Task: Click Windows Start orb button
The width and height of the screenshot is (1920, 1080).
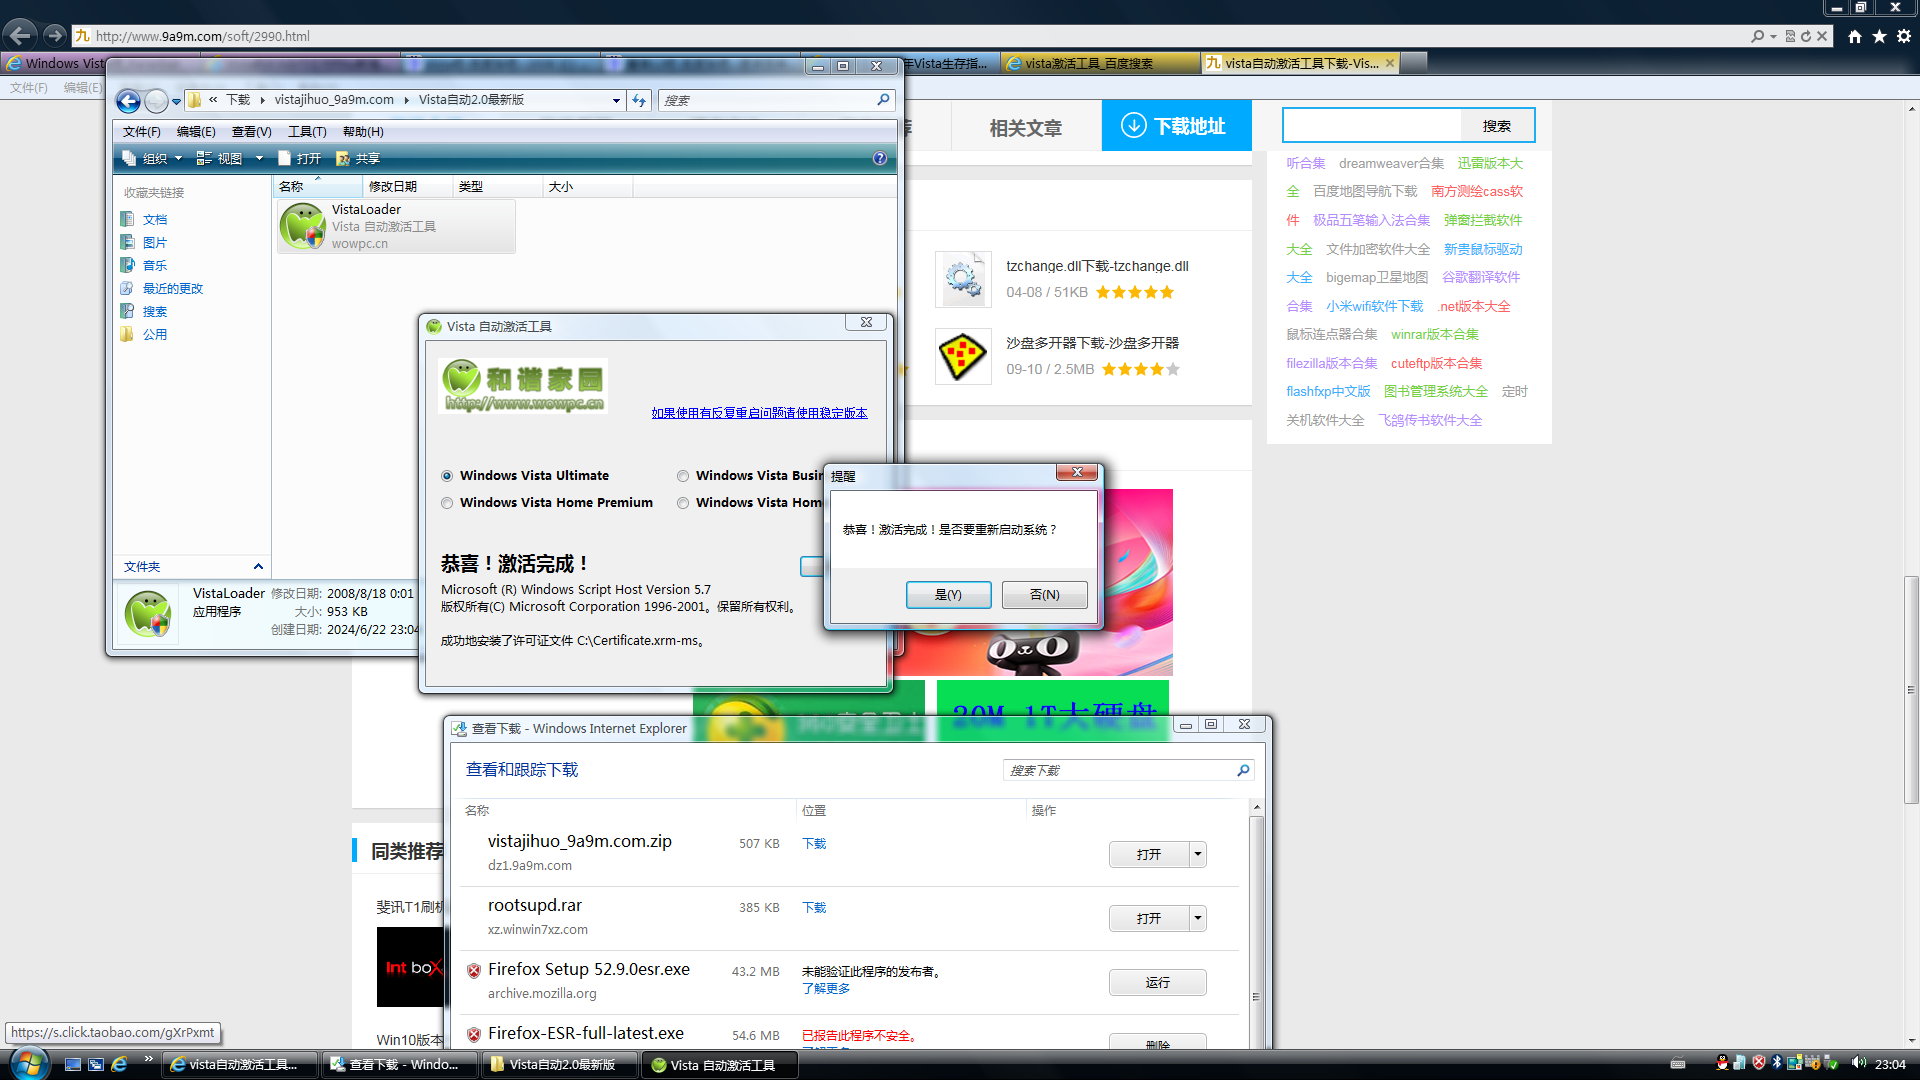Action: pyautogui.click(x=27, y=1062)
